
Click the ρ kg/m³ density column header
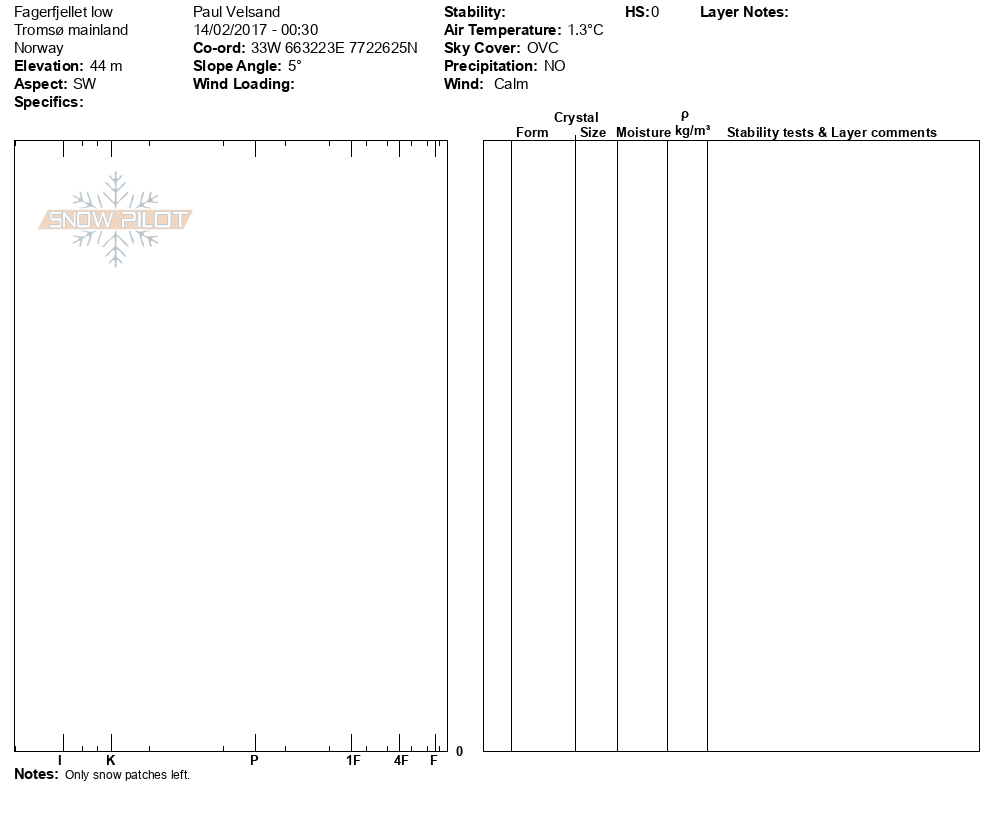[692, 126]
